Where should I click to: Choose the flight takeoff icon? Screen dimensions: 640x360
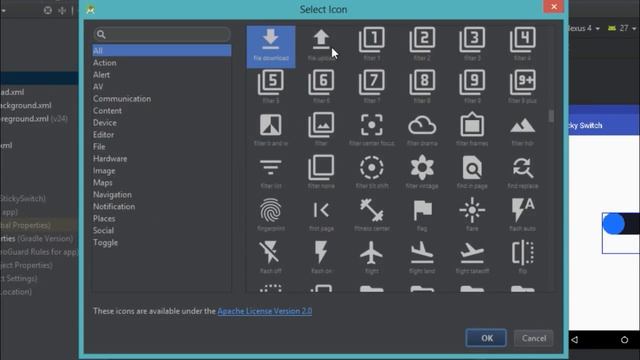tap(472, 253)
